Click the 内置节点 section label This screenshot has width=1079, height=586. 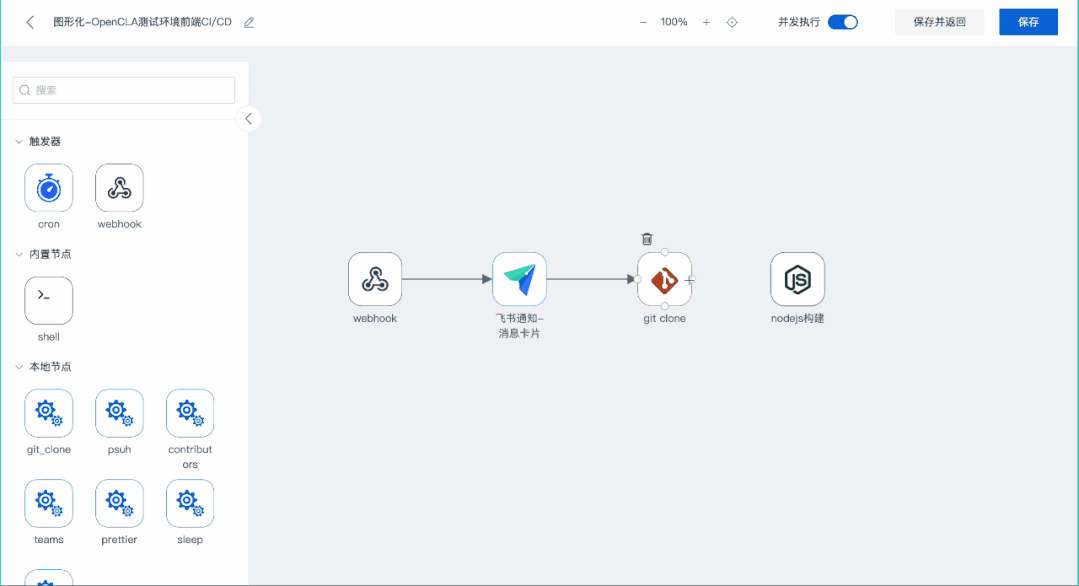[50, 254]
